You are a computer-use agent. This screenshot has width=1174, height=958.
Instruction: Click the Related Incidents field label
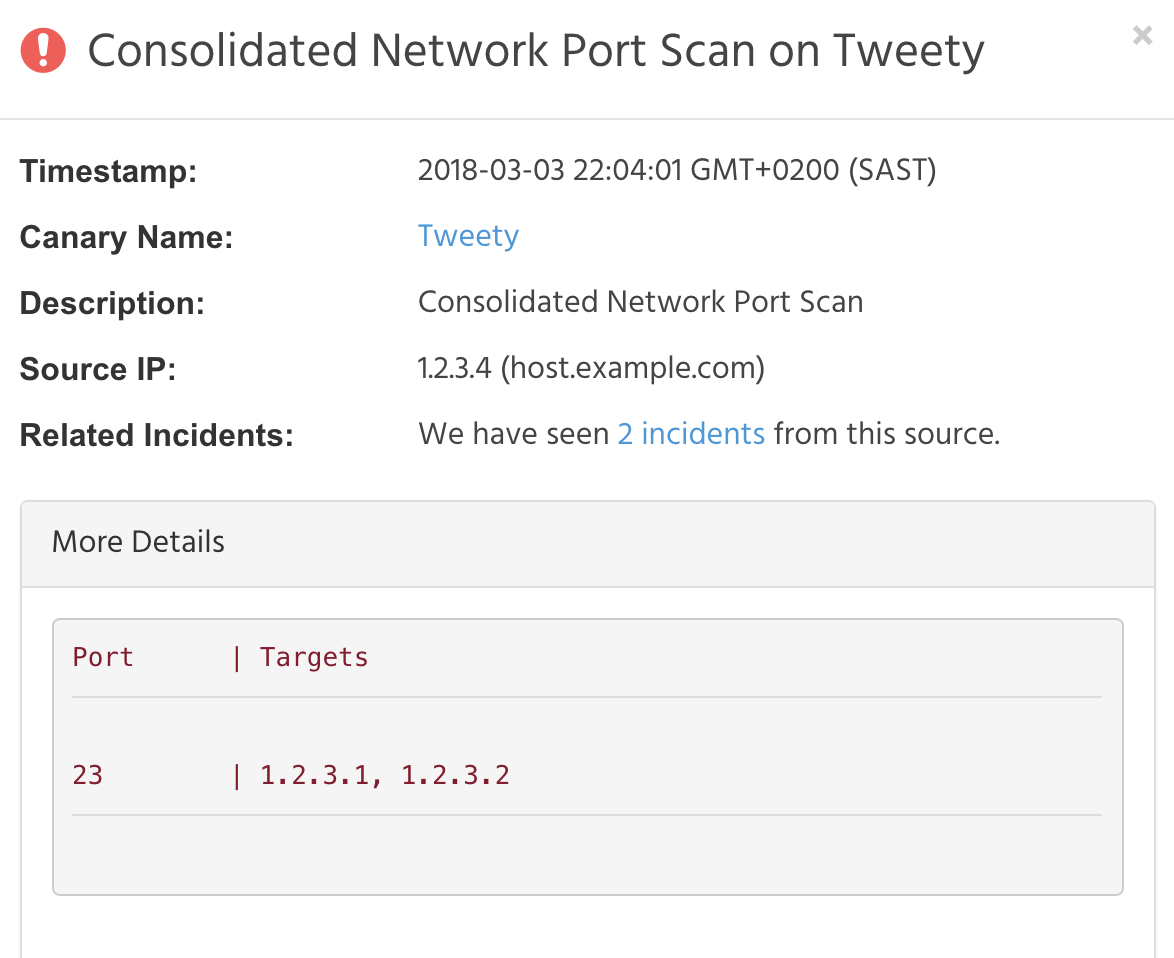(x=156, y=435)
